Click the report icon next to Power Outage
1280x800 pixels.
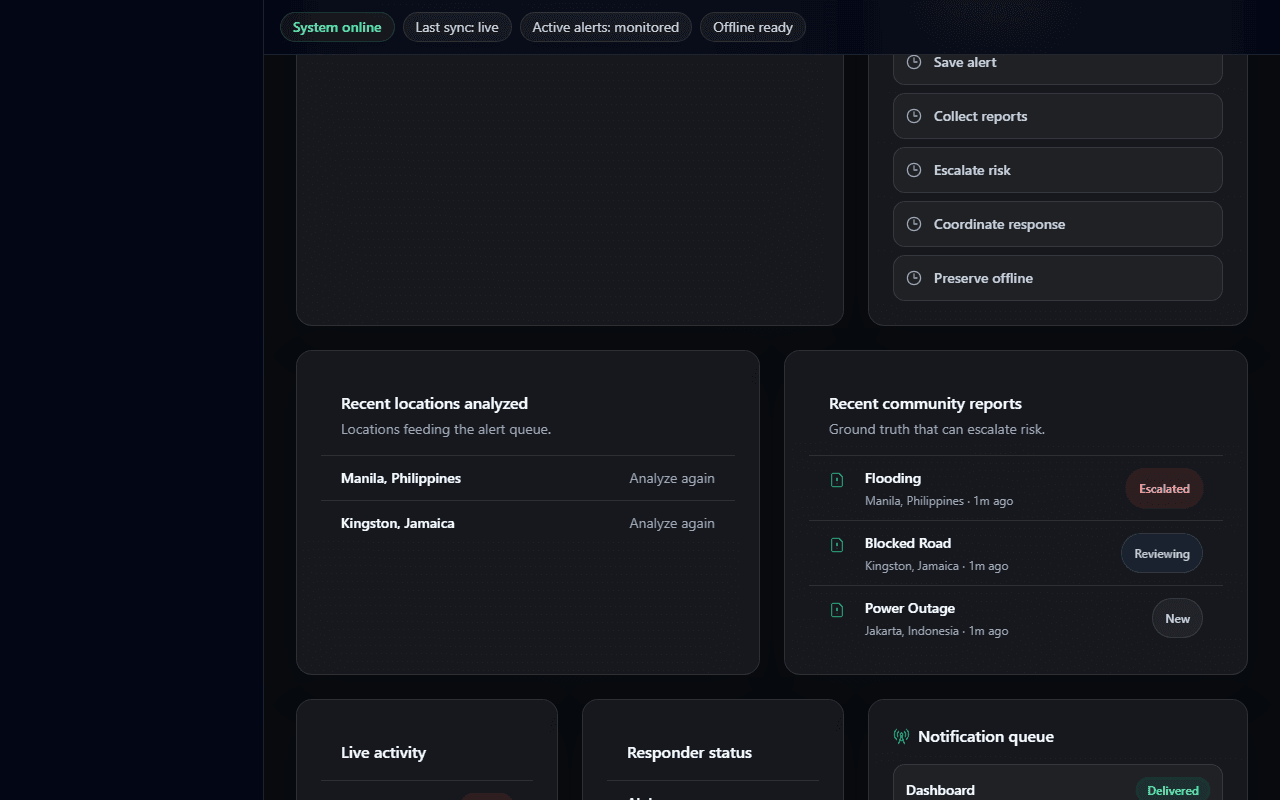click(837, 610)
